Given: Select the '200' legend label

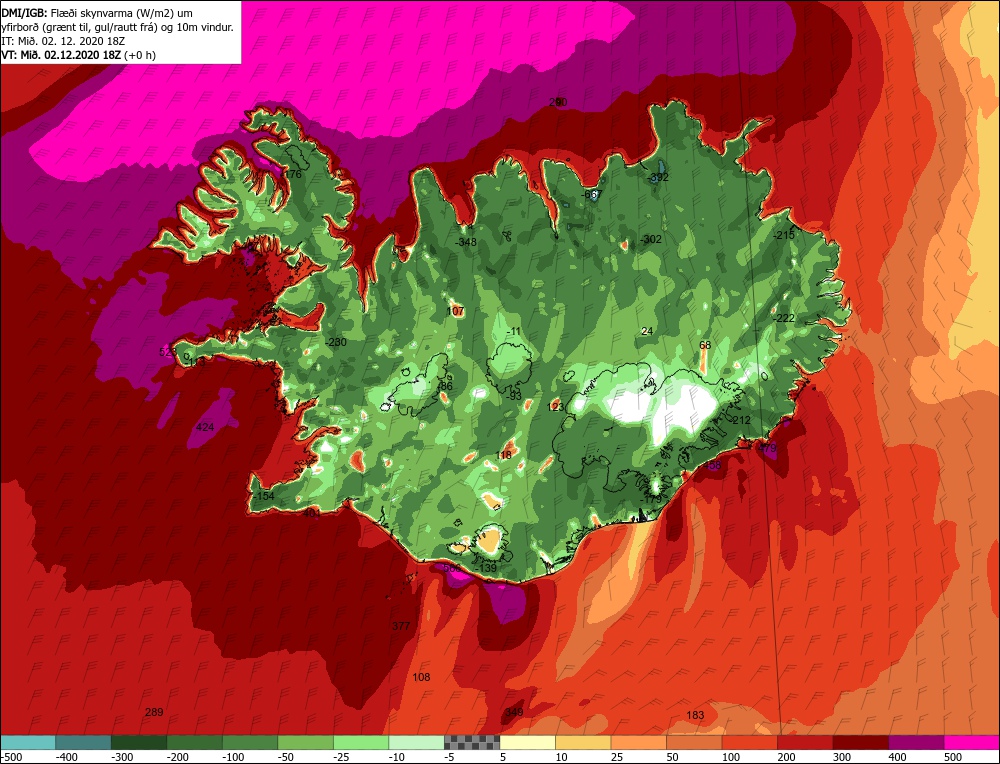Looking at the screenshot, I should tap(786, 757).
